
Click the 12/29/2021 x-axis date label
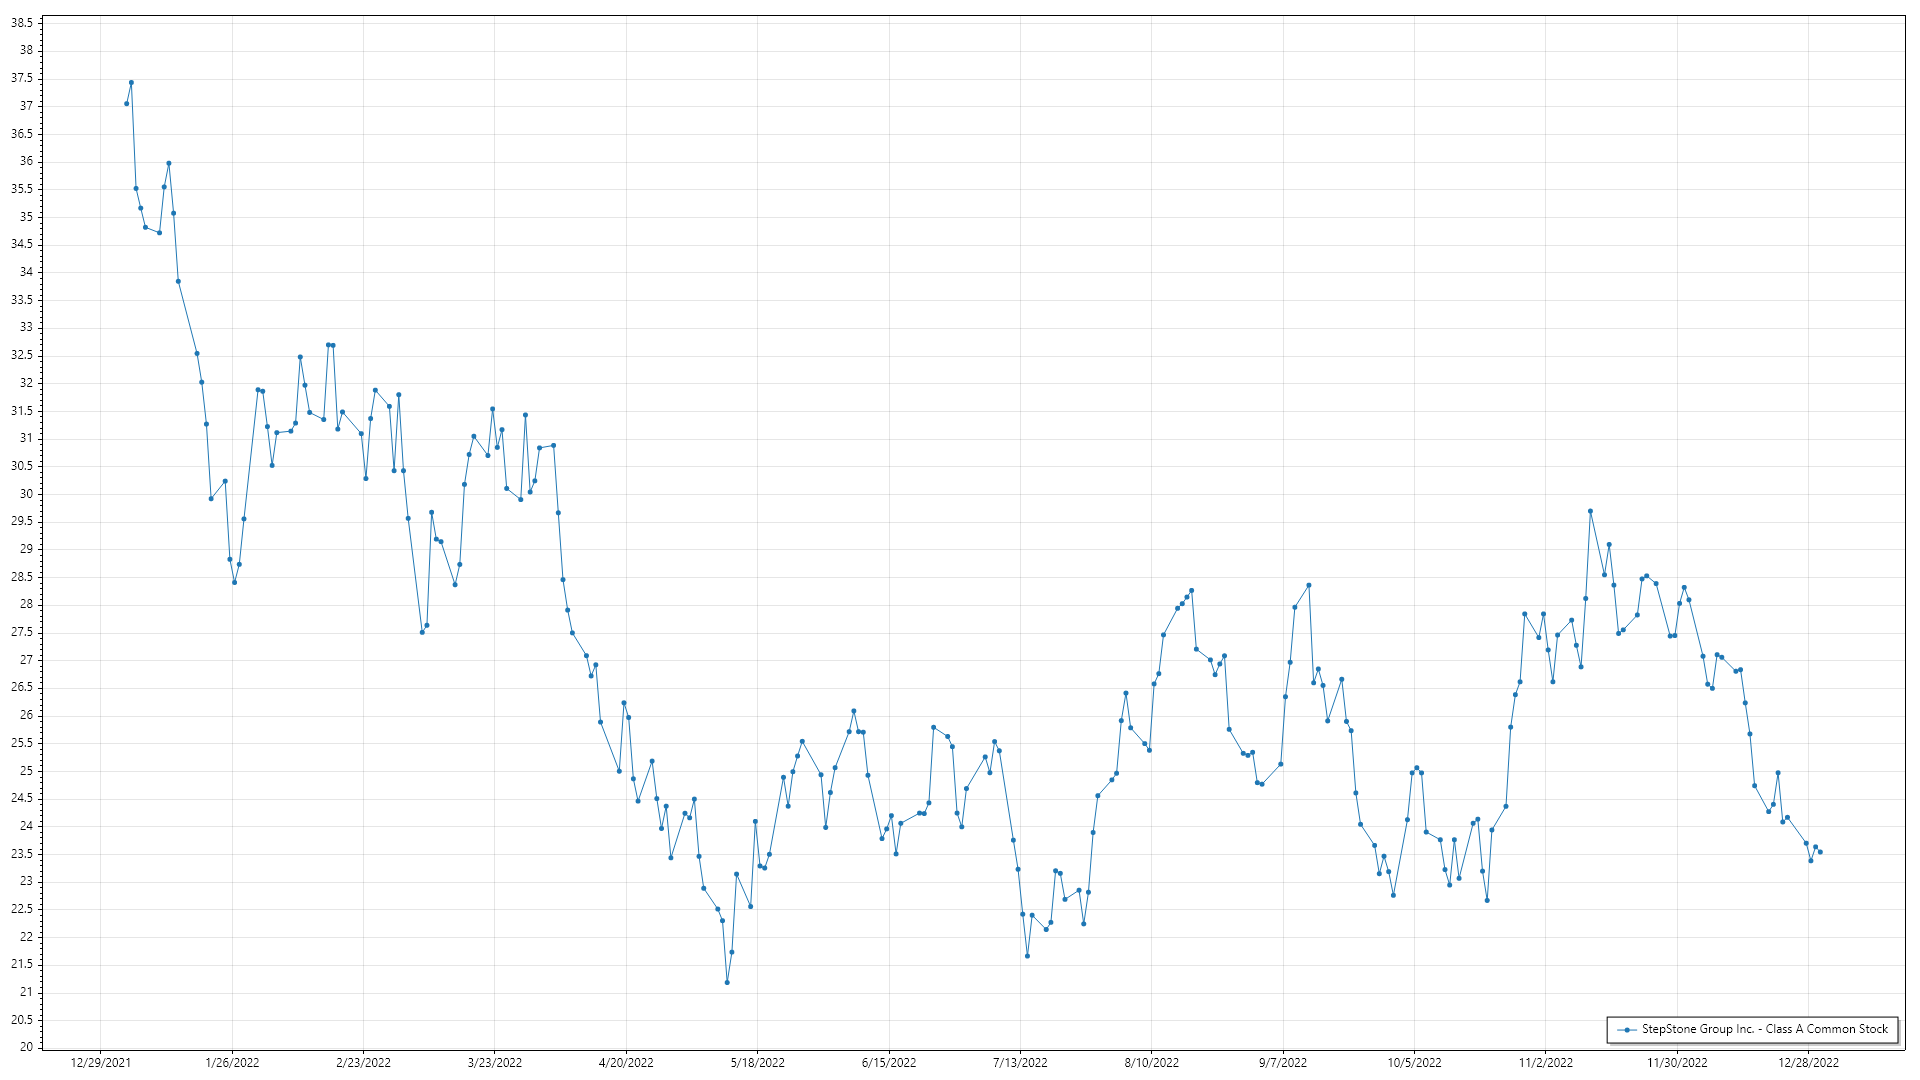[100, 1063]
